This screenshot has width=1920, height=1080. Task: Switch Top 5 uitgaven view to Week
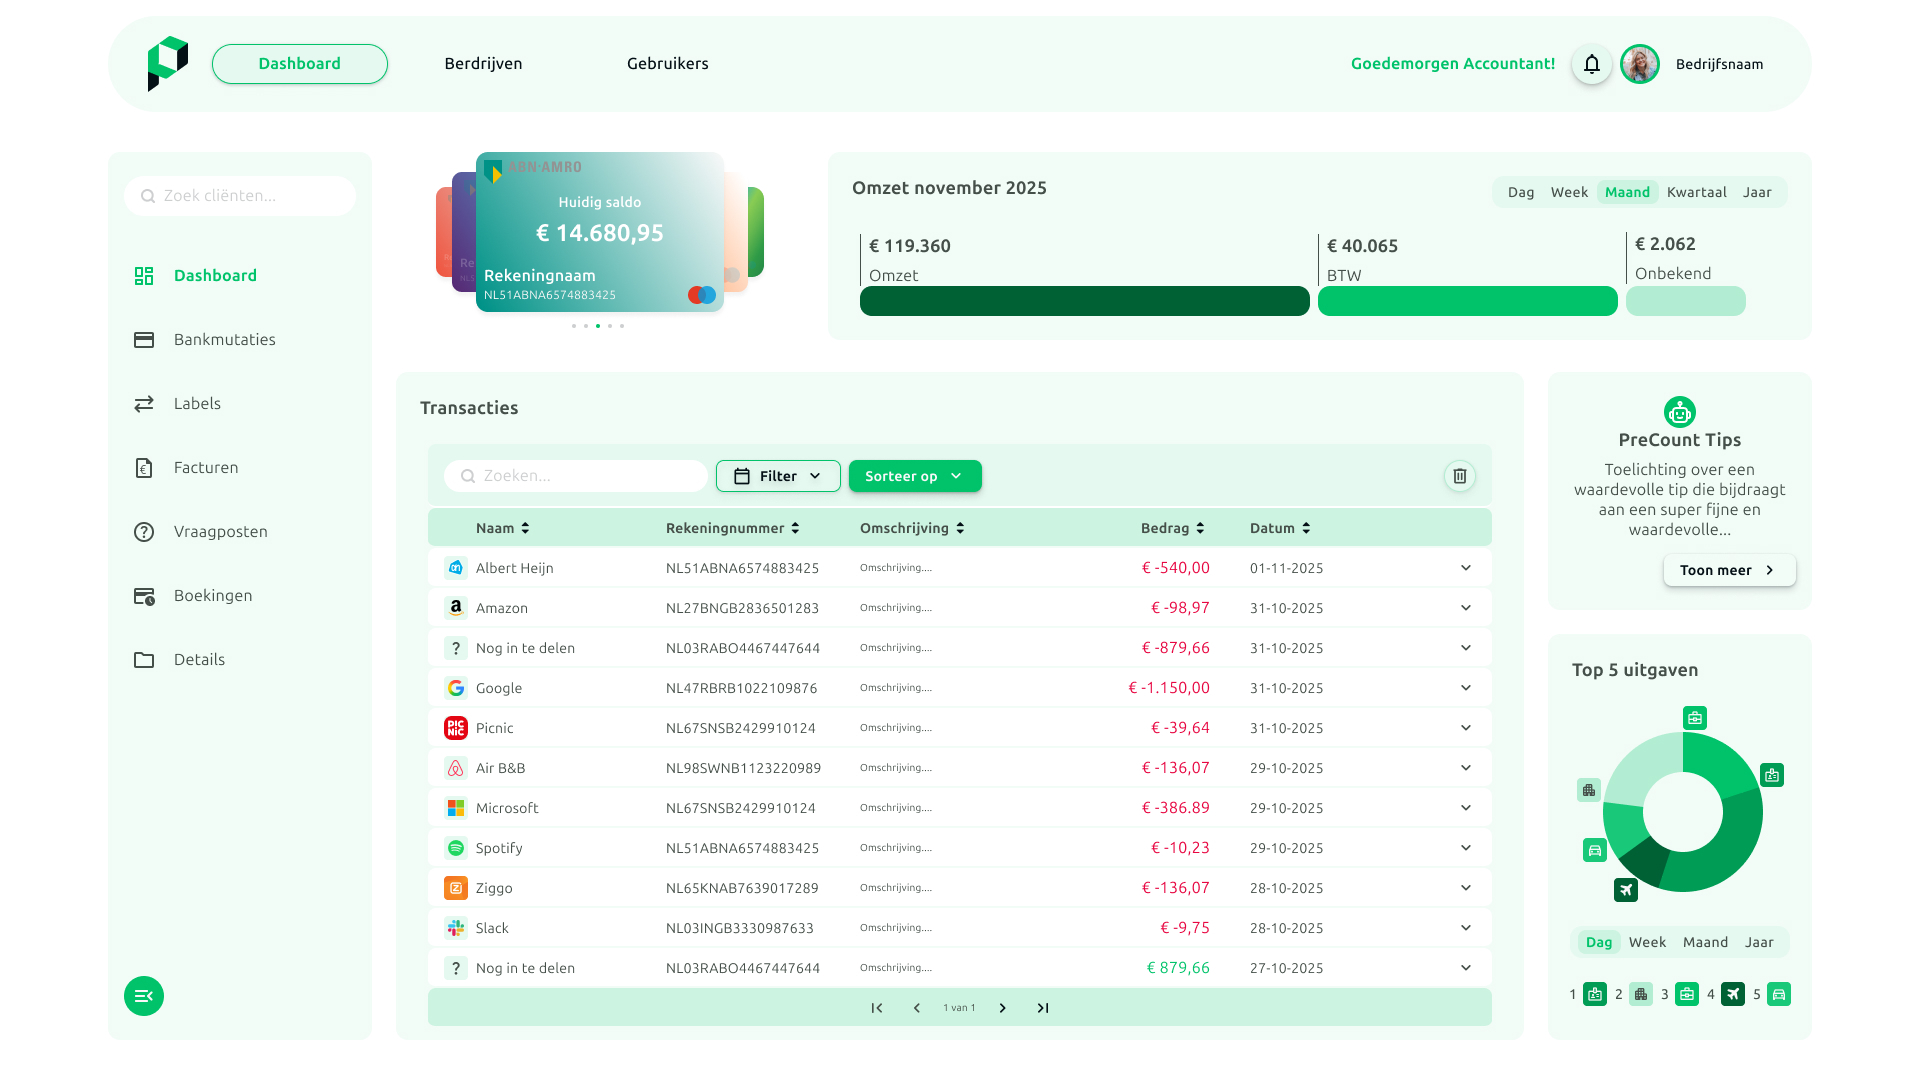coord(1647,941)
